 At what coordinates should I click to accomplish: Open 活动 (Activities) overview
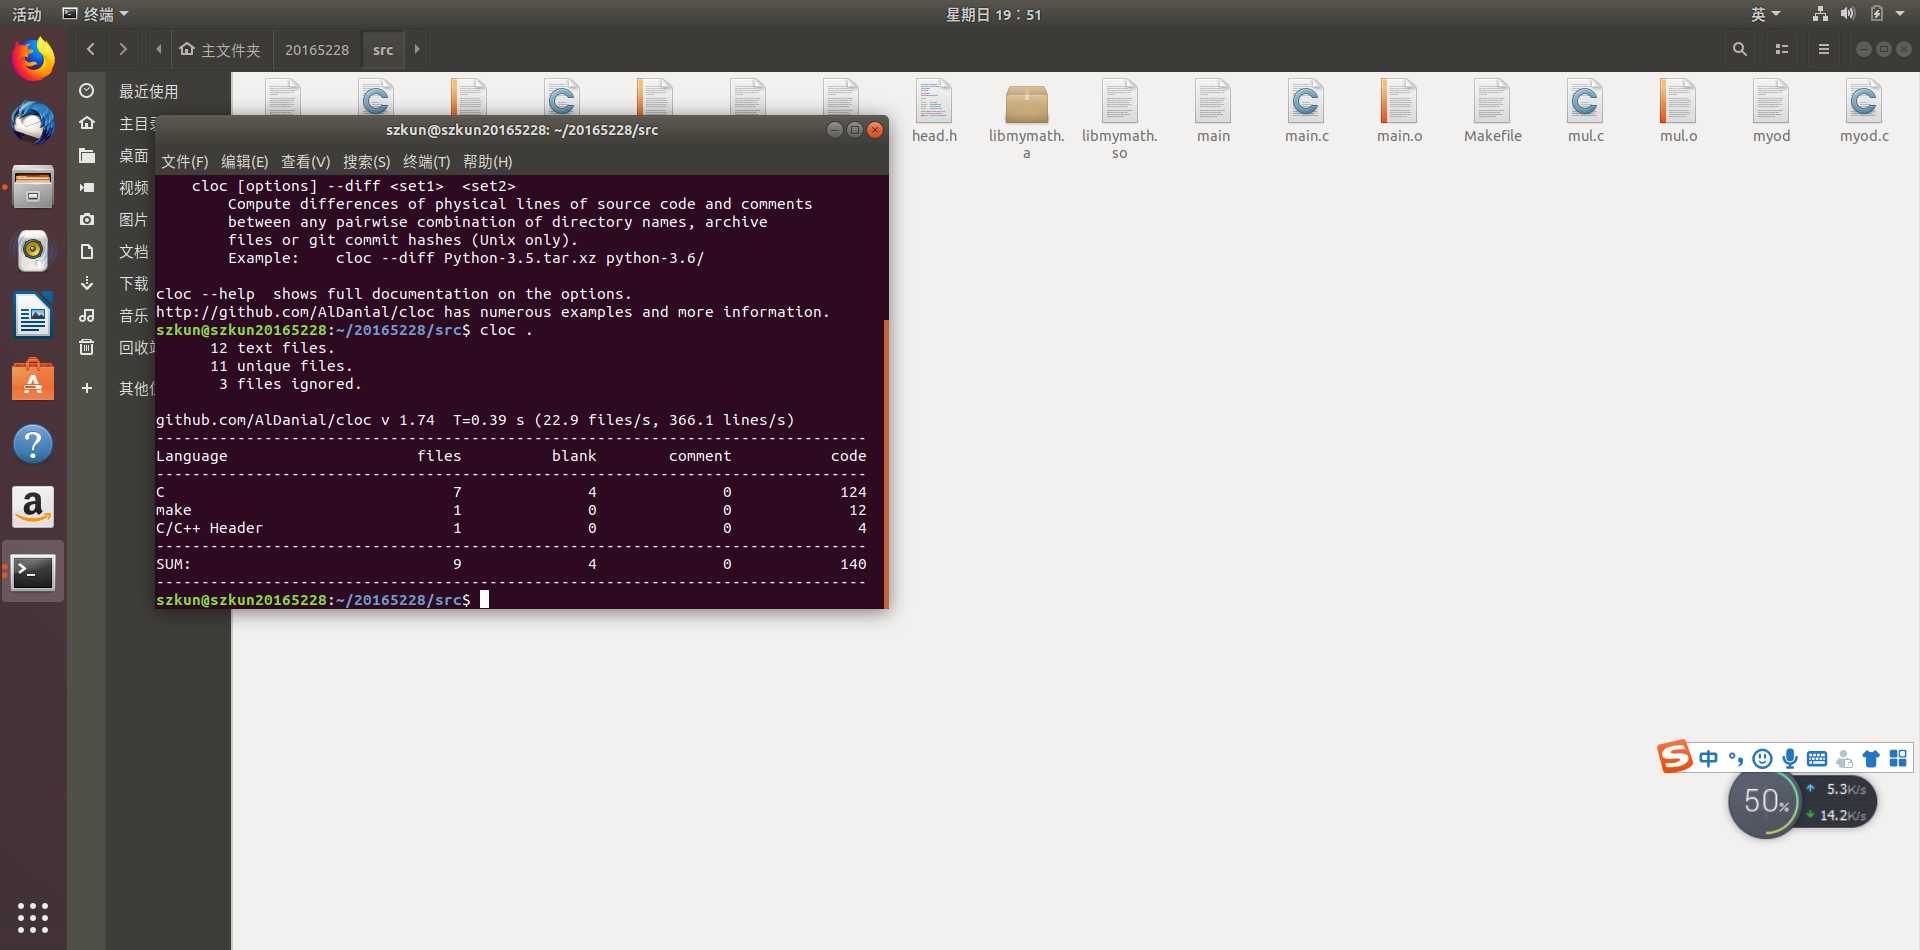coord(27,14)
